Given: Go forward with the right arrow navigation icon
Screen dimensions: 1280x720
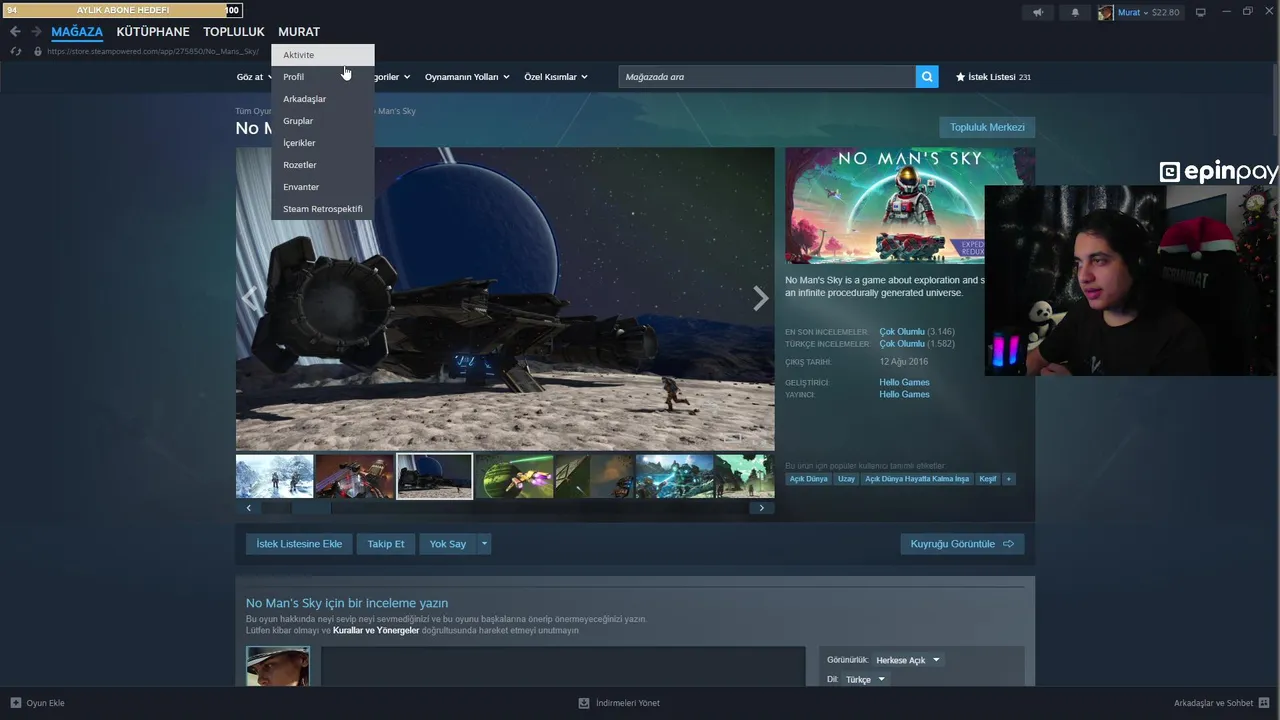Looking at the screenshot, I should coord(36,32).
